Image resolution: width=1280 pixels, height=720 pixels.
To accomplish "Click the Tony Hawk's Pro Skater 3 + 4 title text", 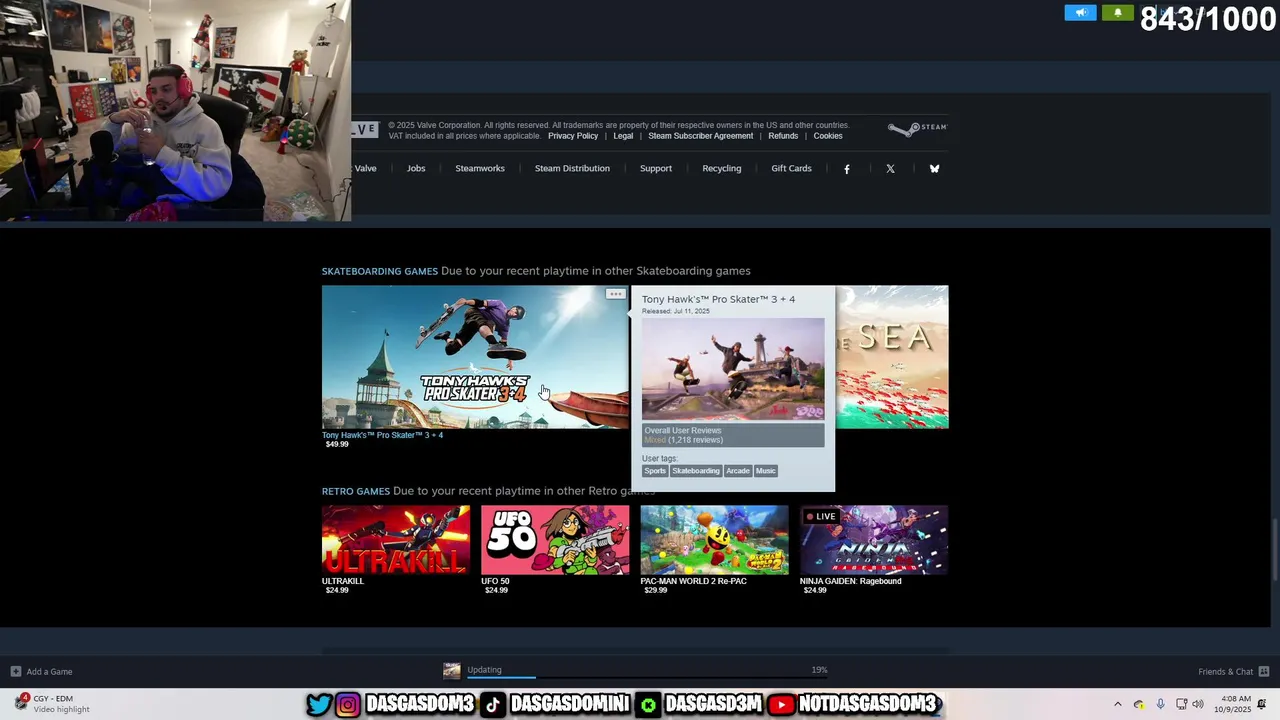I will (382, 435).
